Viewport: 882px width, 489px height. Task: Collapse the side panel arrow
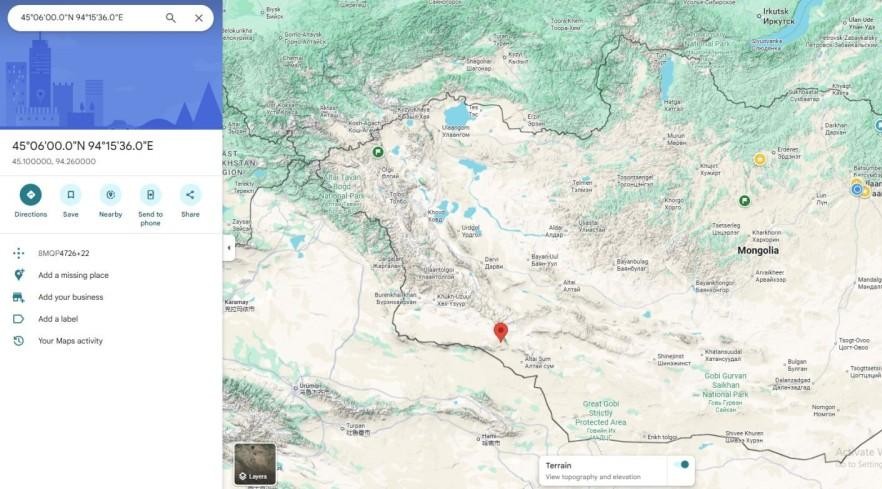coord(228,247)
